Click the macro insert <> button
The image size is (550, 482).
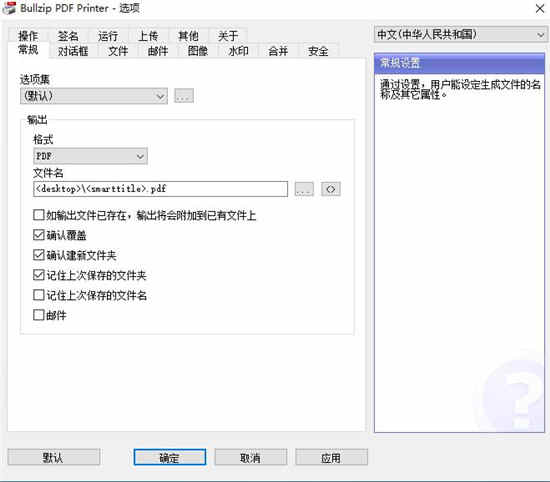(331, 189)
